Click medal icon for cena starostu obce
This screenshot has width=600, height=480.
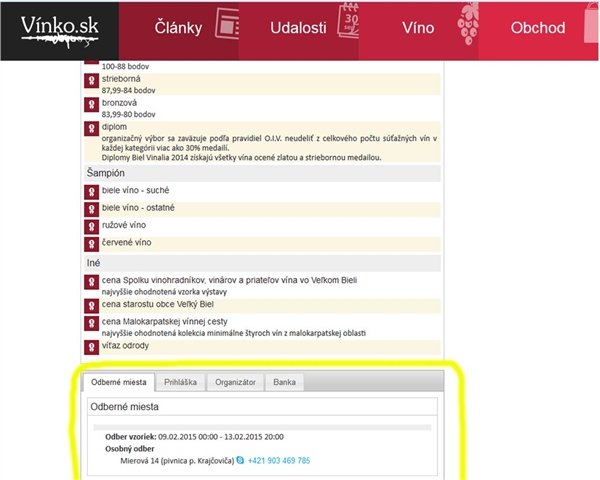pyautogui.click(x=91, y=306)
